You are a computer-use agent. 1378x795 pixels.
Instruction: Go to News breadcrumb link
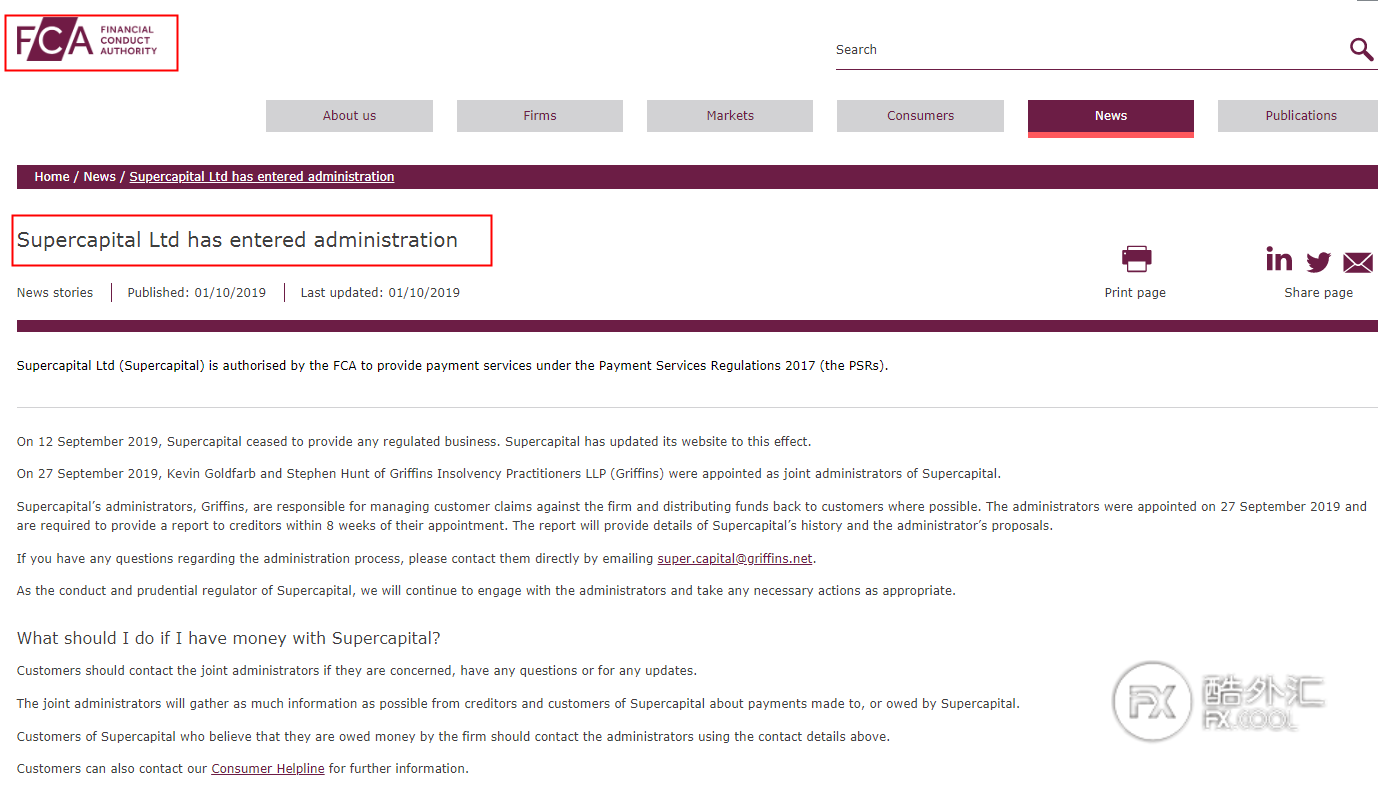[x=99, y=177]
